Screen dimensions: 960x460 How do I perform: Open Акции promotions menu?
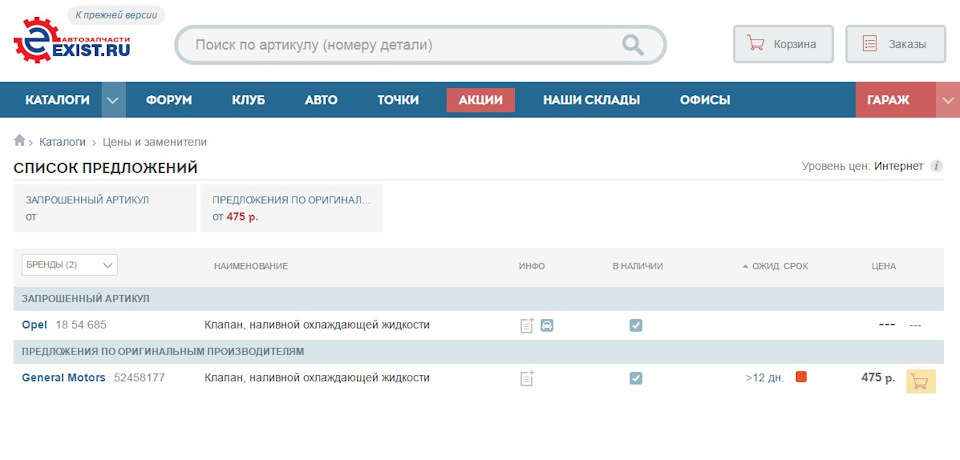tap(481, 100)
